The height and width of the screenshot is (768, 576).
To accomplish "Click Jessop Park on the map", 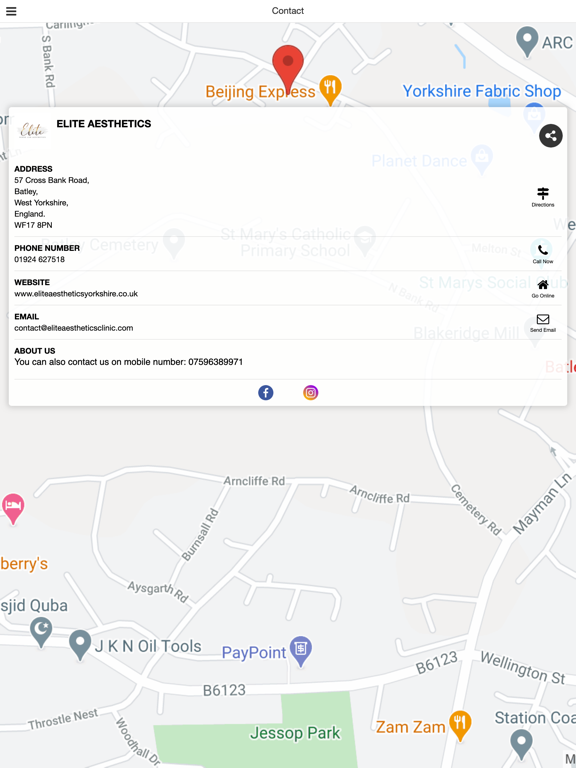I will (x=295, y=733).
